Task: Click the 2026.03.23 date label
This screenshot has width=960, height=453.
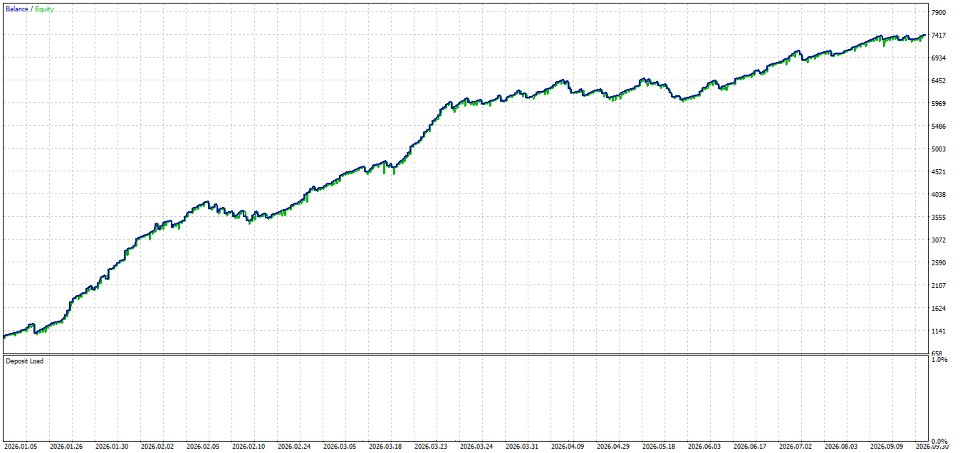Action: [x=432, y=447]
